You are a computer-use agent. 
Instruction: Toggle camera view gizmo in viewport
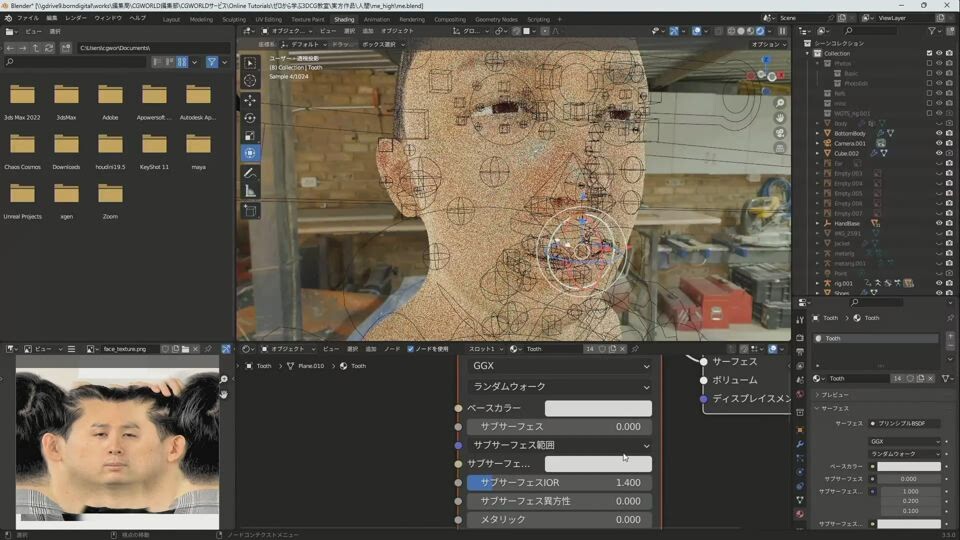[780, 133]
